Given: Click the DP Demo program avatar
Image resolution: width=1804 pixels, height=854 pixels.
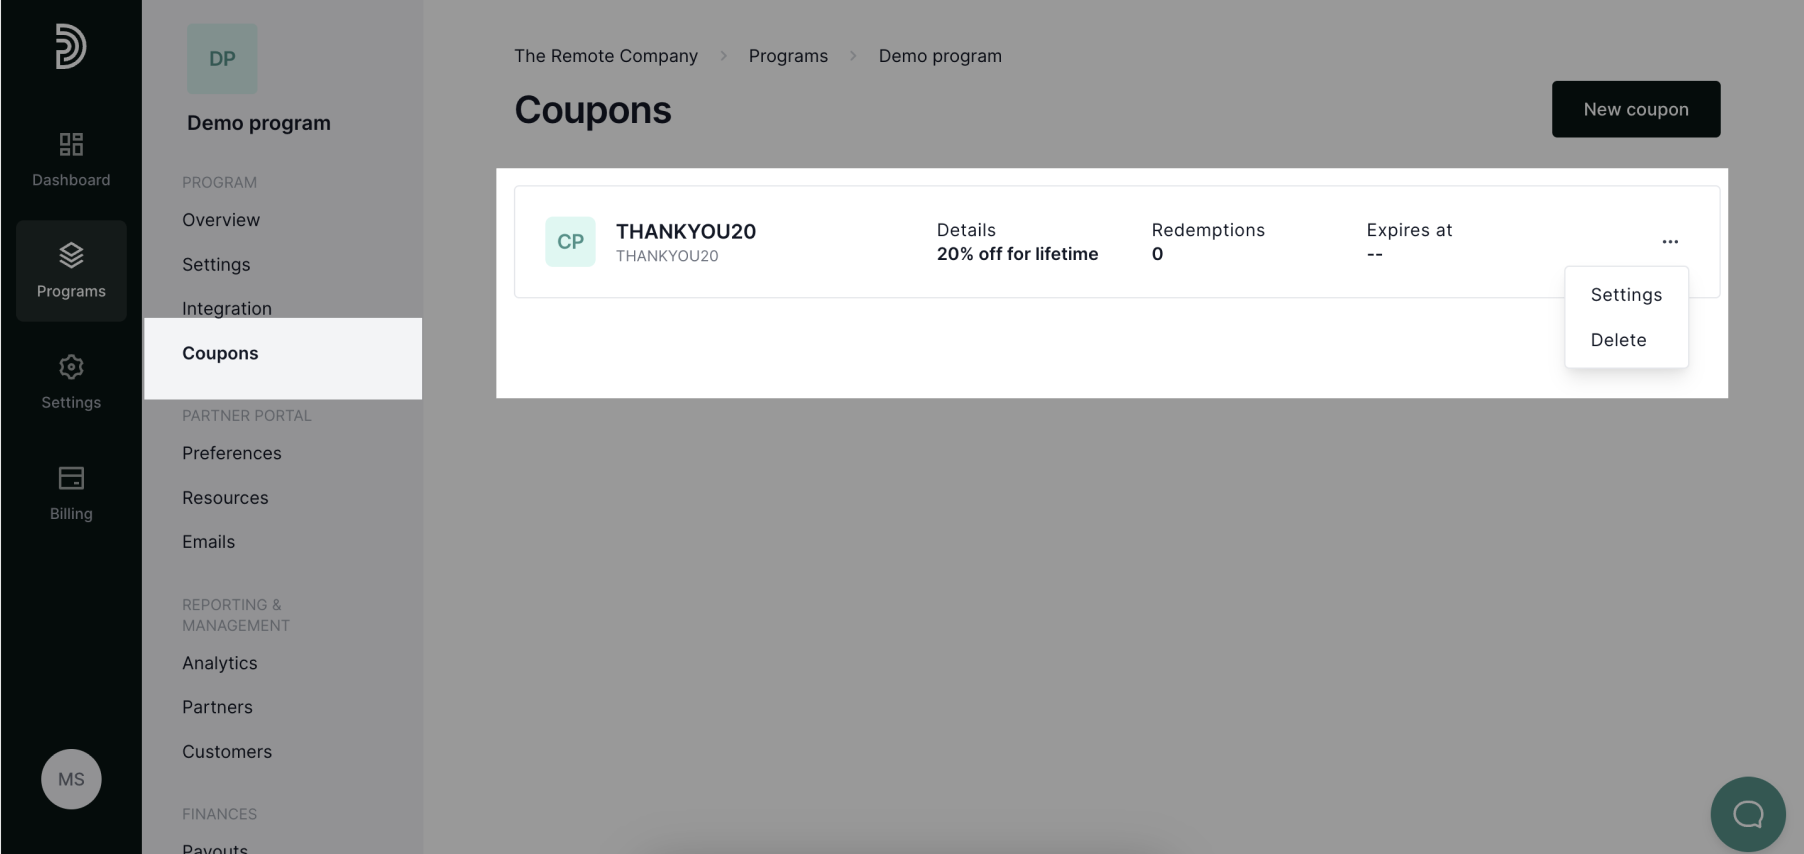Looking at the screenshot, I should tap(221, 59).
